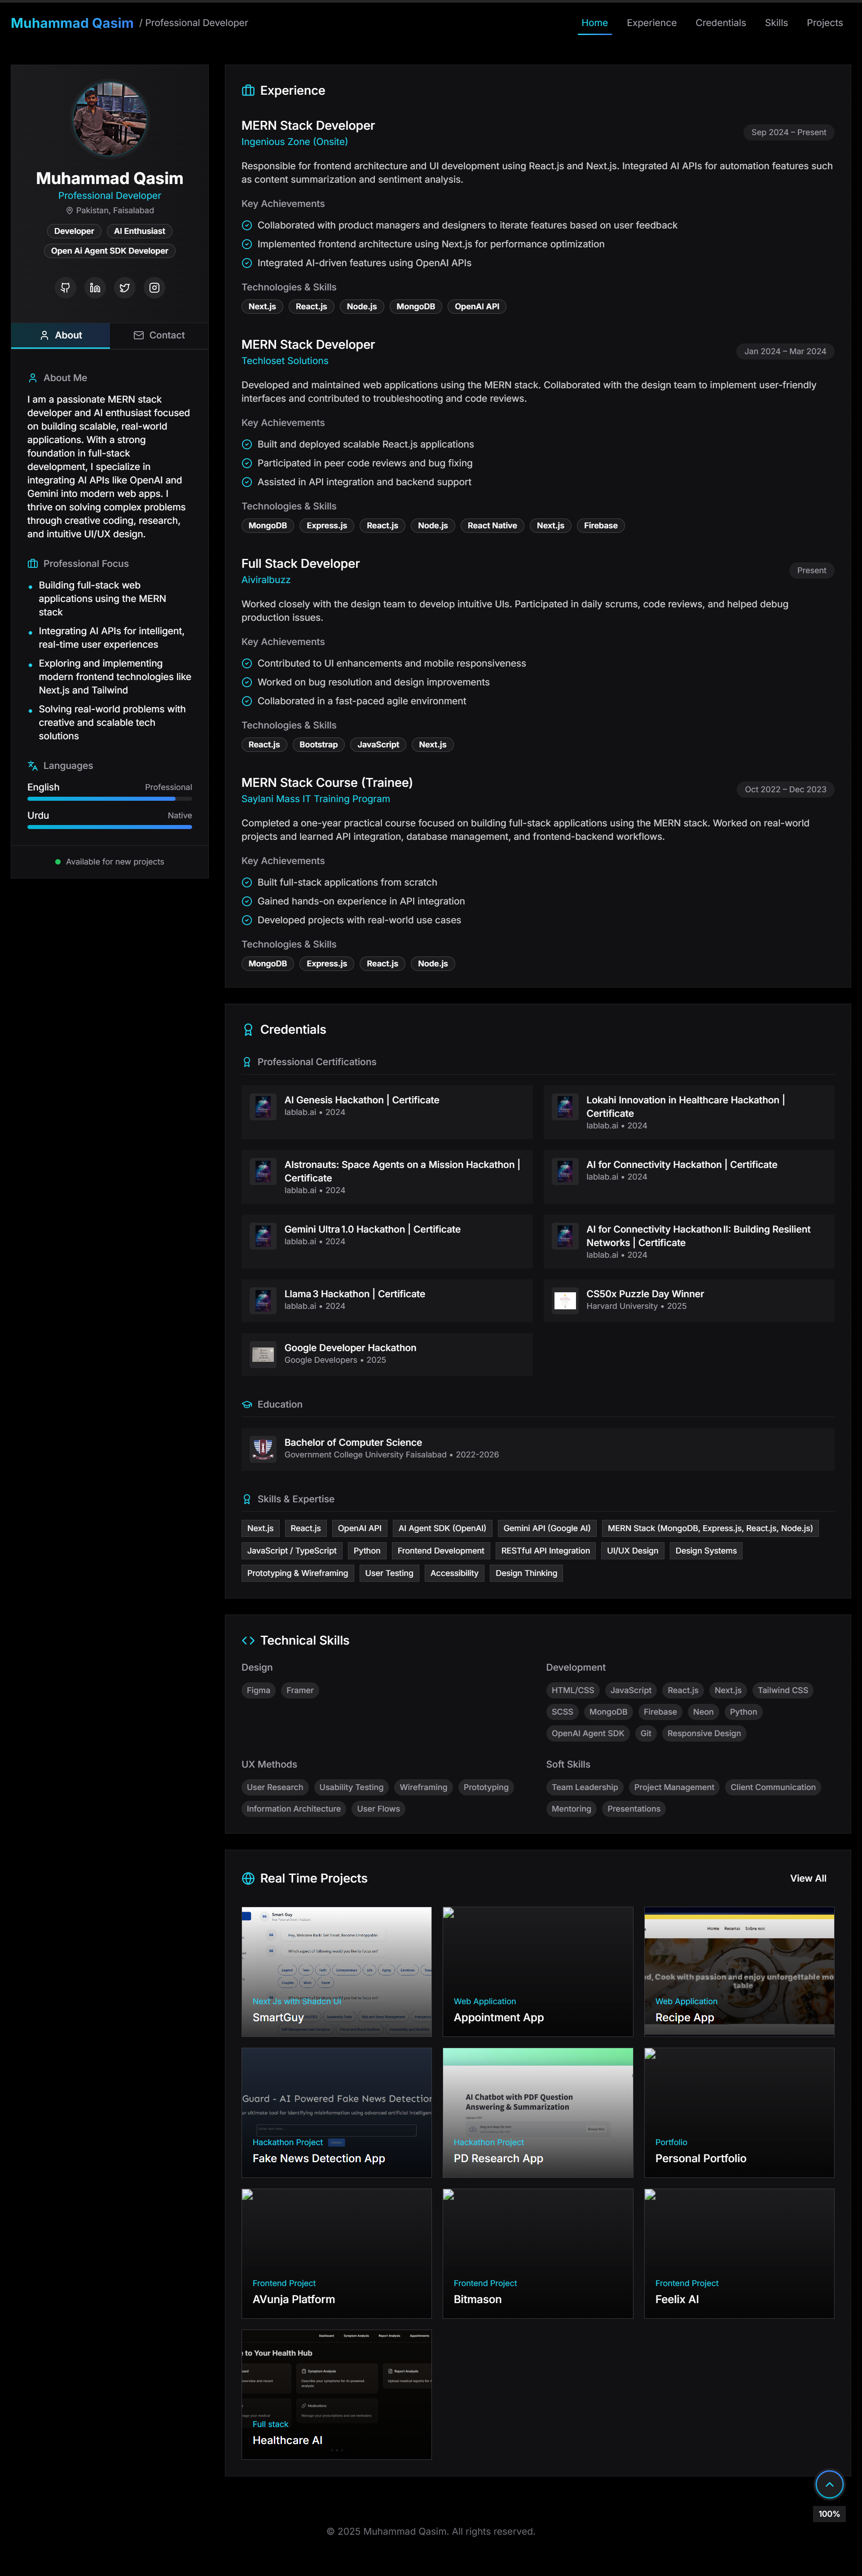The image size is (862, 2576).
Task: Click the Ingenious Zone (Onsite) company link
Action: click(294, 142)
